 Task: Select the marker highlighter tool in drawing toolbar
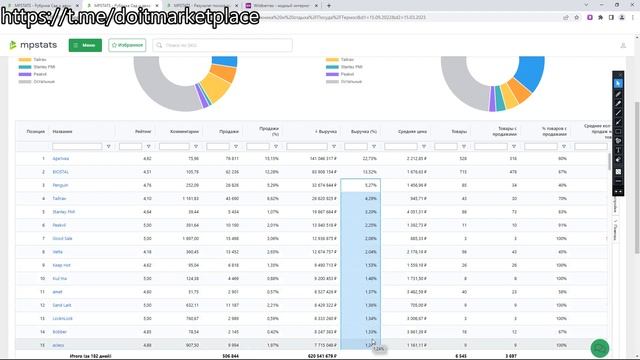618,103
